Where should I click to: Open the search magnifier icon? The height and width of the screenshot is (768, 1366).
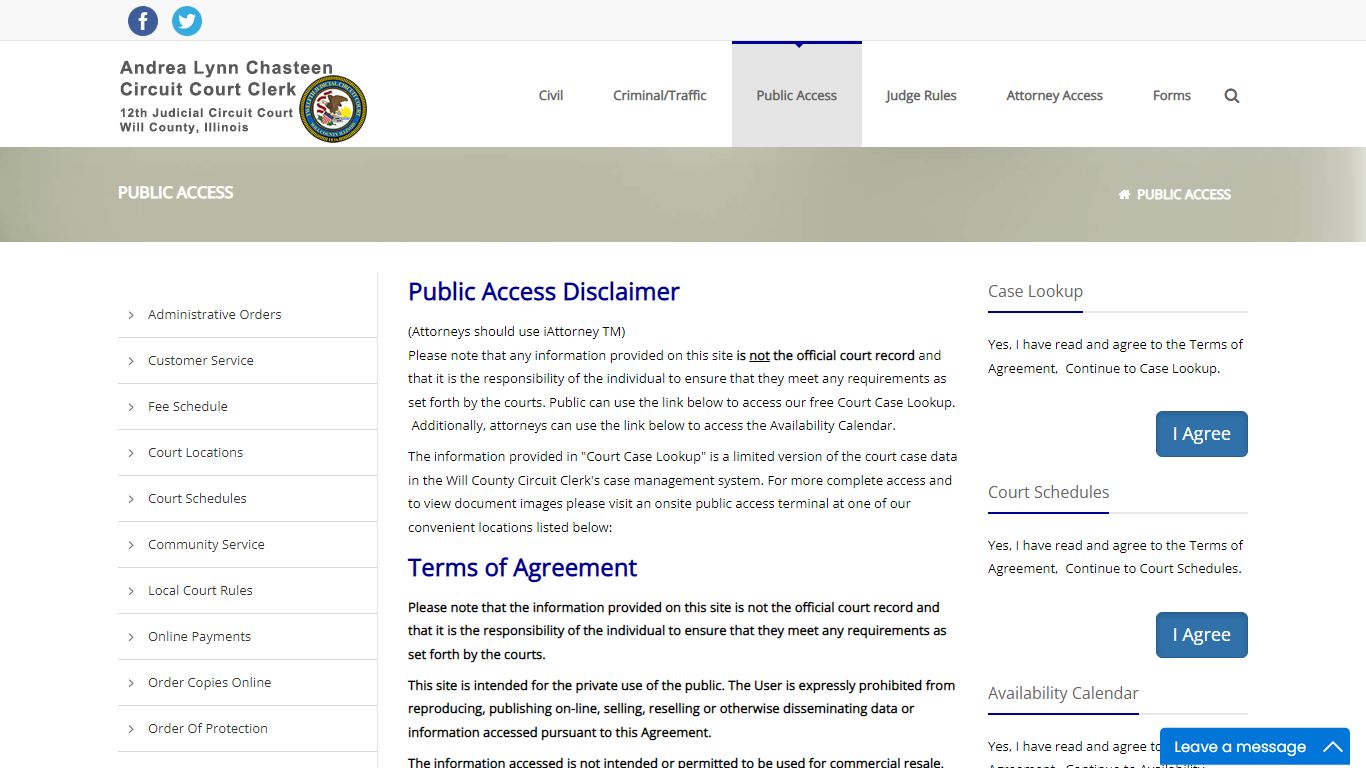click(1232, 96)
